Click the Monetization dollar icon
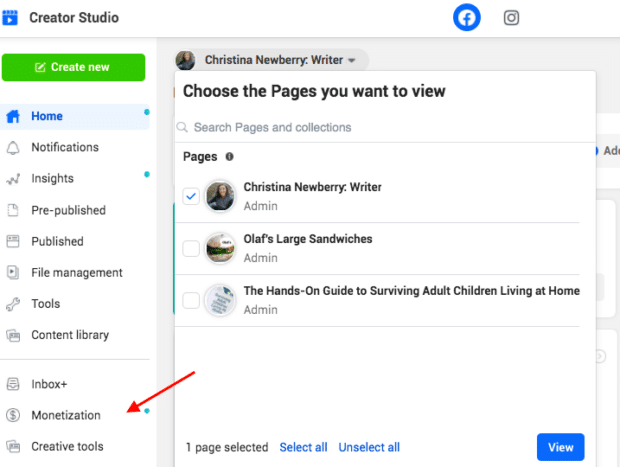Image resolution: width=620 pixels, height=467 pixels. pos(13,415)
